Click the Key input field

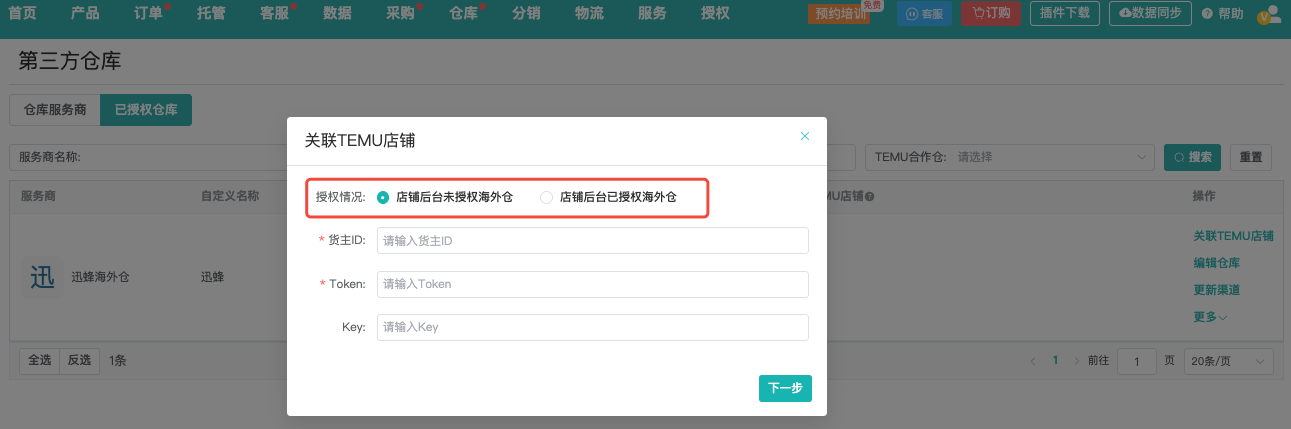(x=592, y=327)
